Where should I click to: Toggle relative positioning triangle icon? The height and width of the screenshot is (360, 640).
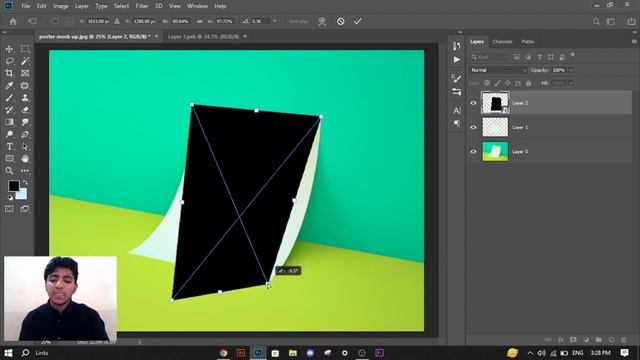(x=117, y=21)
